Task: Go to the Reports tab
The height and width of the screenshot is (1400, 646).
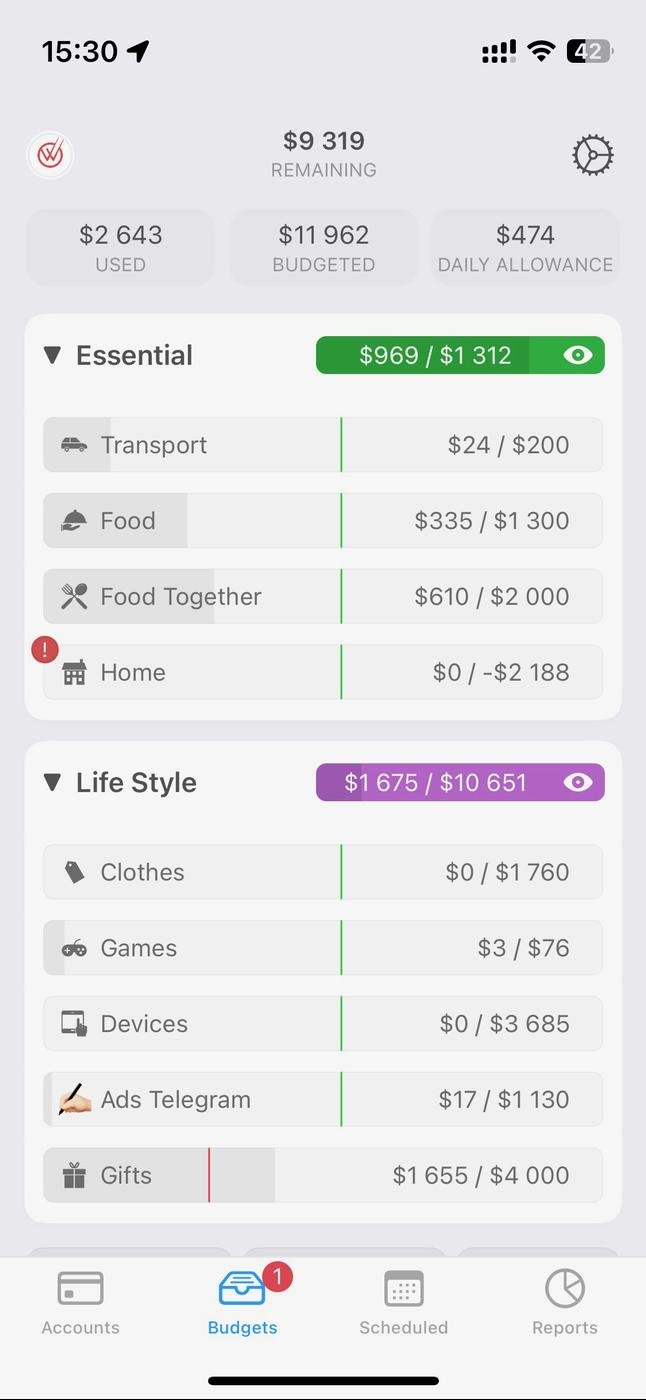Action: point(564,1302)
